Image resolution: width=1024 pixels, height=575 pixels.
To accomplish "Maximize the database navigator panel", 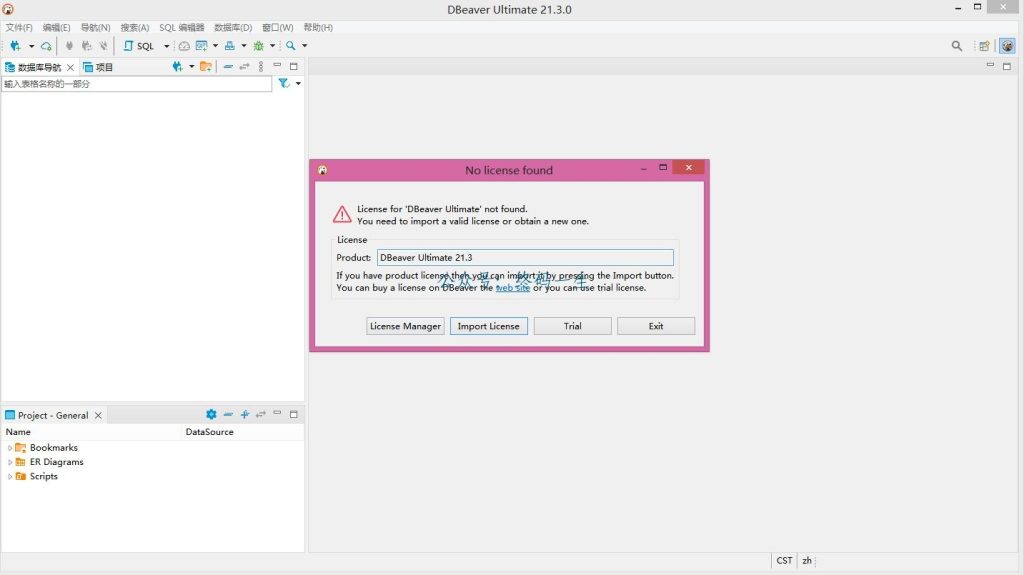I will pyautogui.click(x=294, y=66).
